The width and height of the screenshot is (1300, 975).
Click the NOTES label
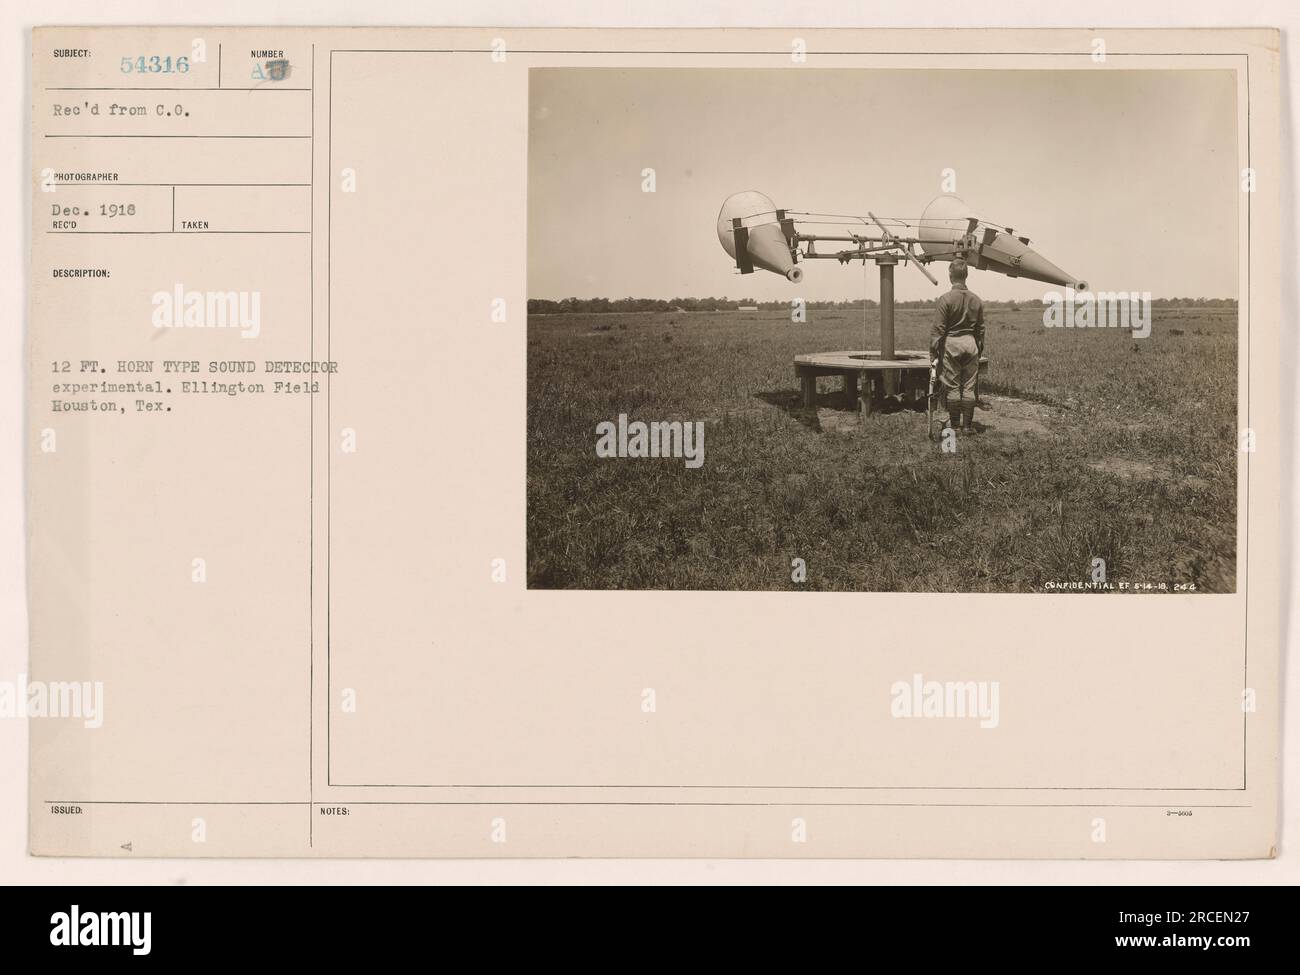pyautogui.click(x=337, y=812)
